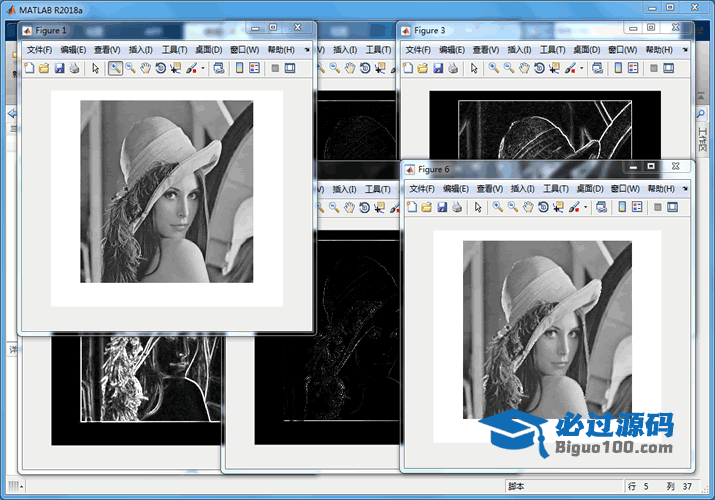Hide Plot Tools icon in Figure 1
715x500 pixels.
pyautogui.click(x=275, y=68)
